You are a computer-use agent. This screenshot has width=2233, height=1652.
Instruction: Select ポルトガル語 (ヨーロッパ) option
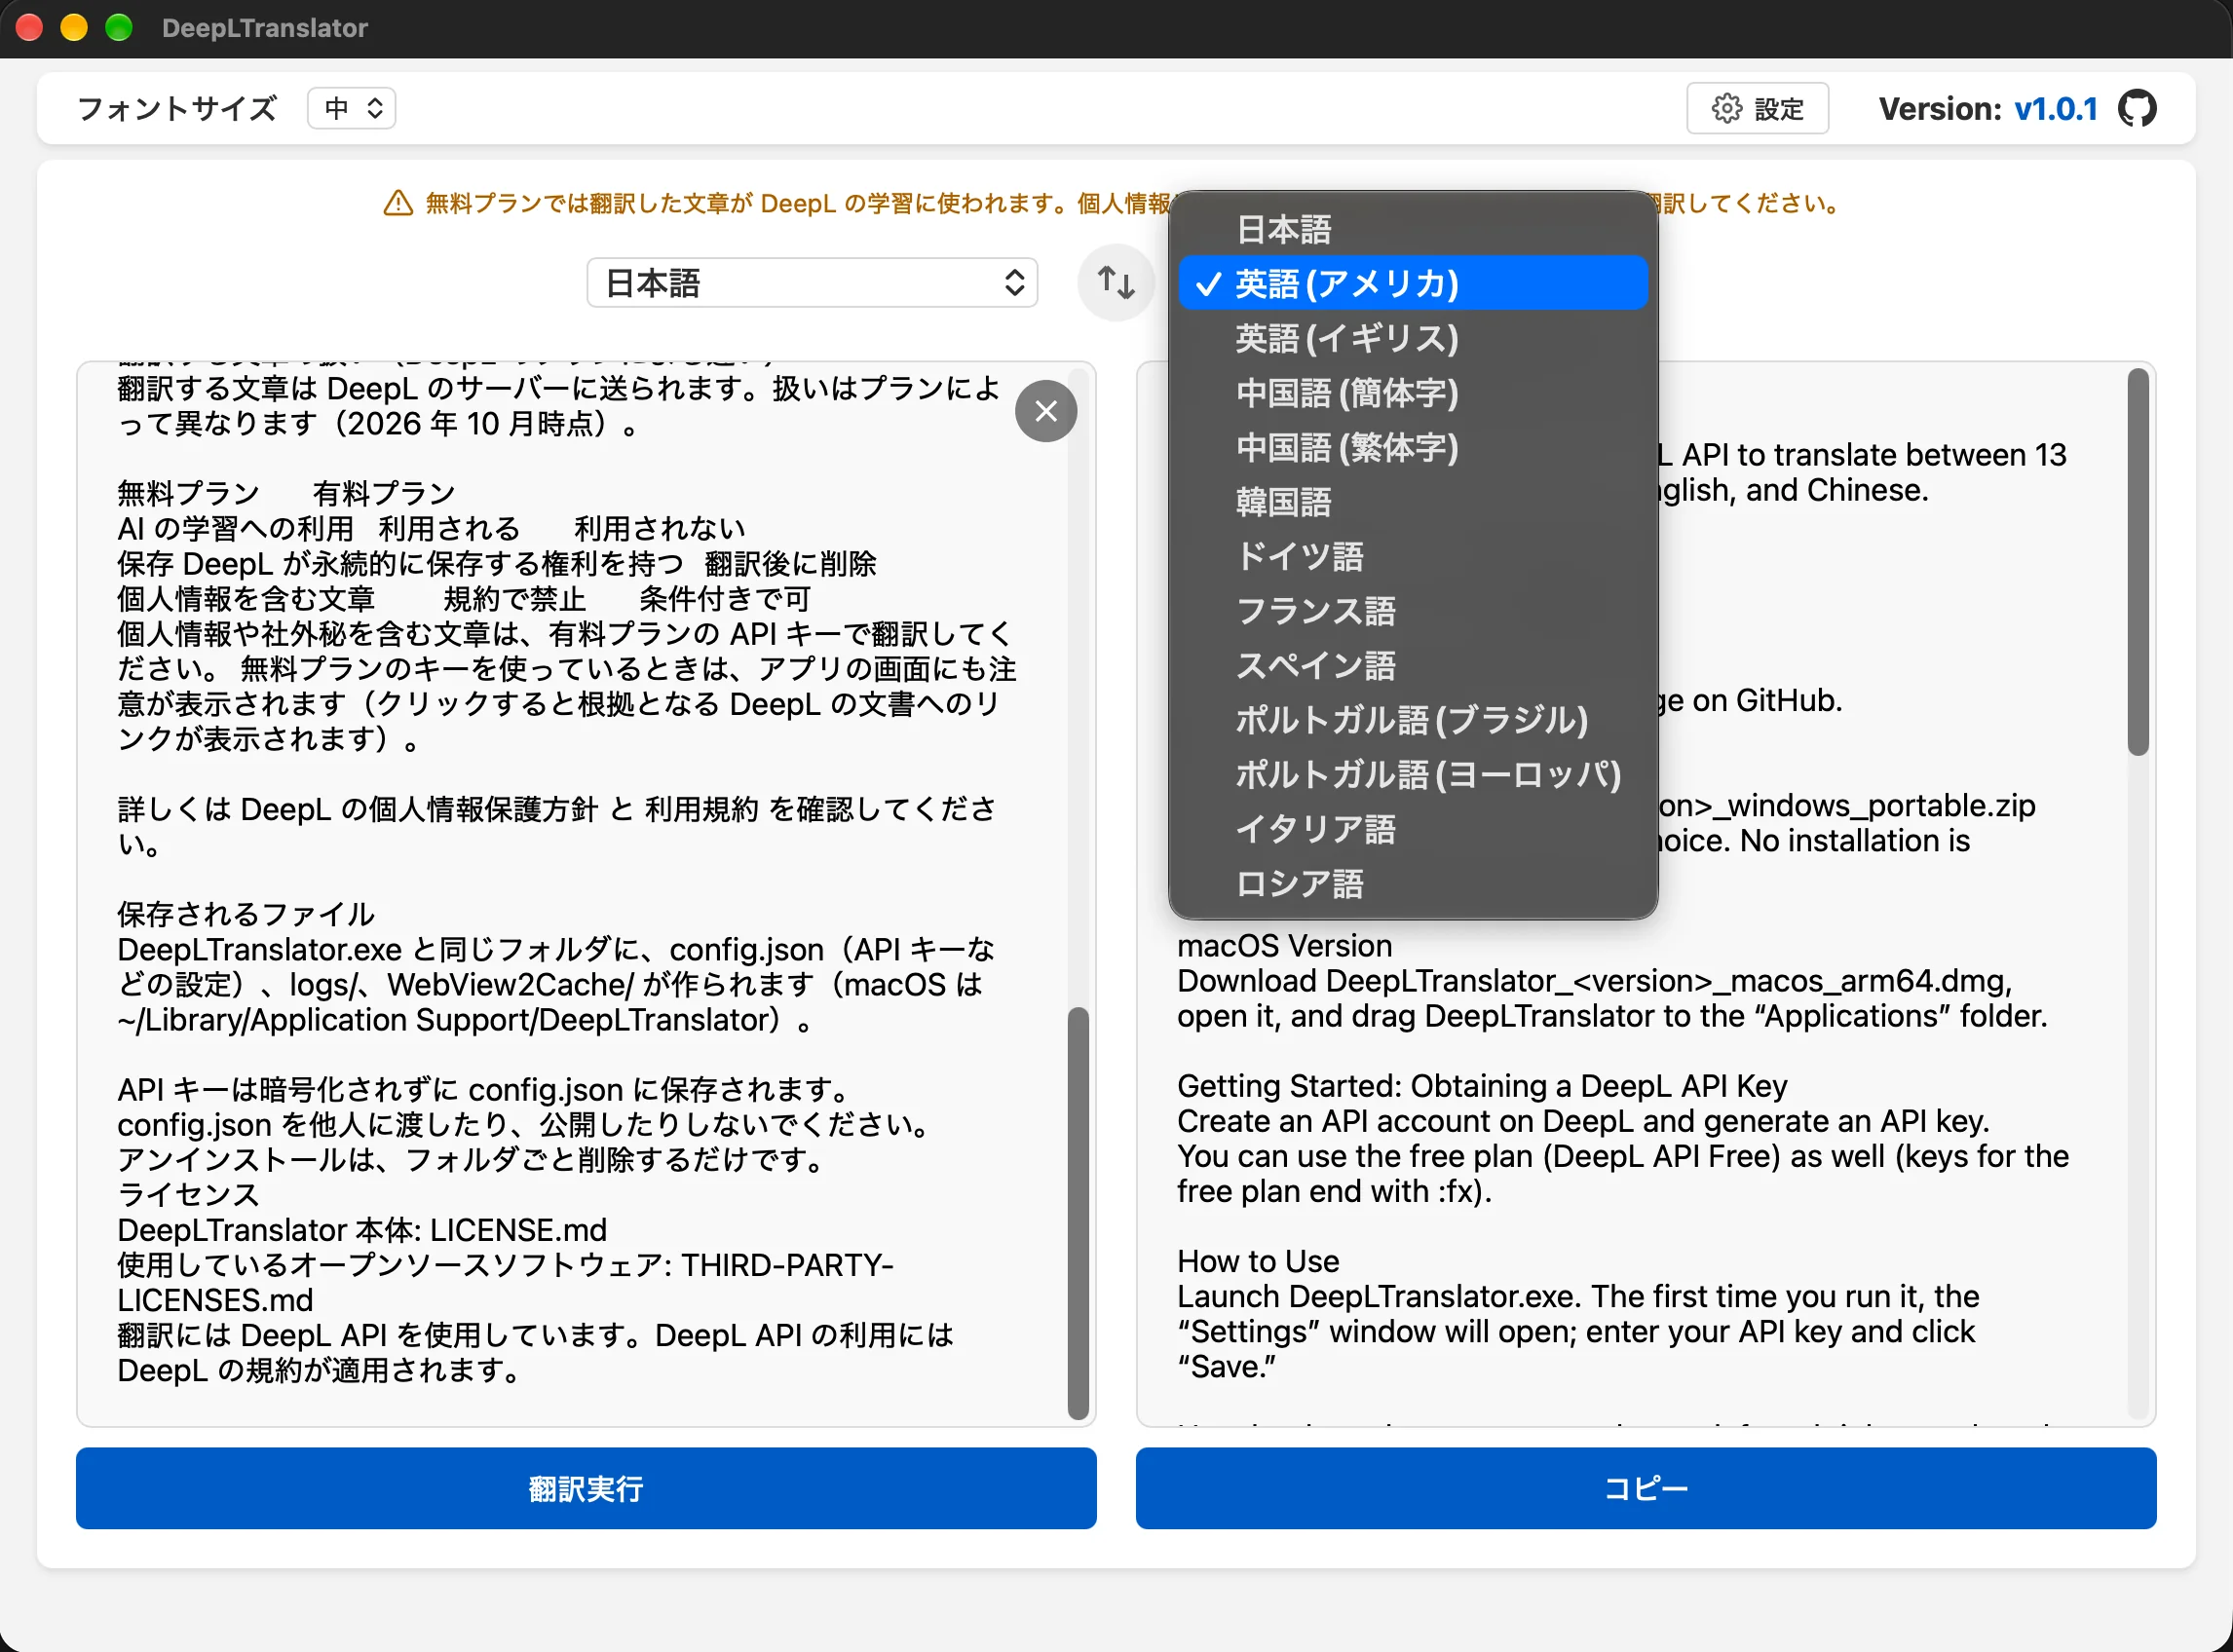1412,775
